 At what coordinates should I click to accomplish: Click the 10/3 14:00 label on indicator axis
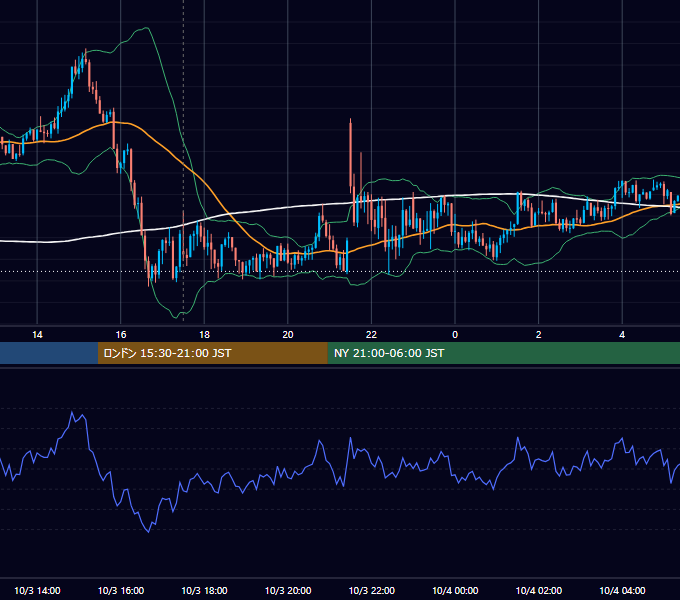click(x=37, y=590)
